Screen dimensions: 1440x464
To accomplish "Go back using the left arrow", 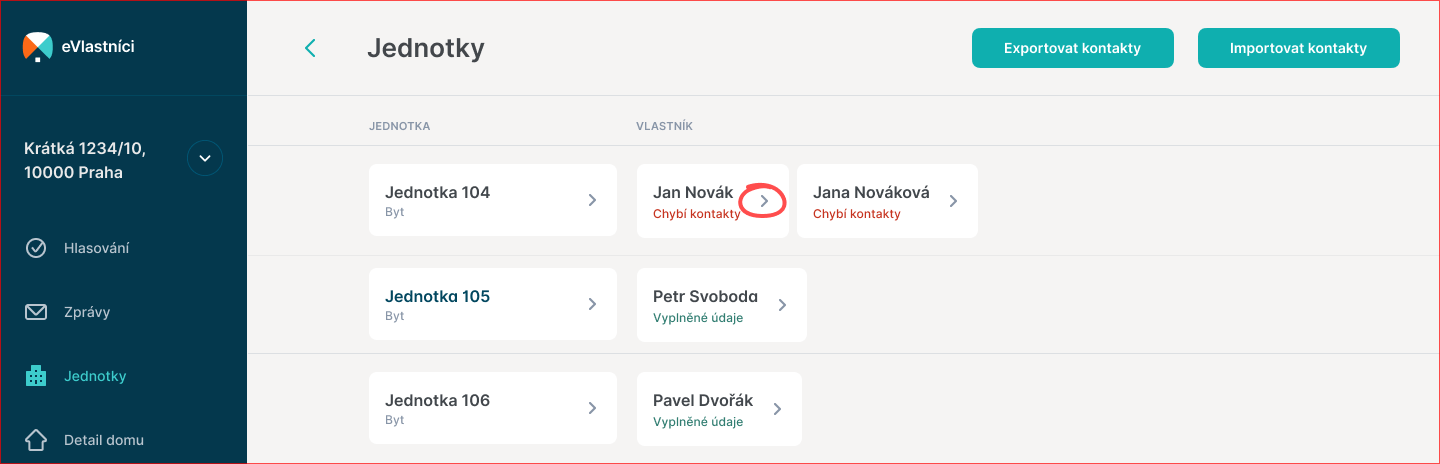I will tap(310, 48).
